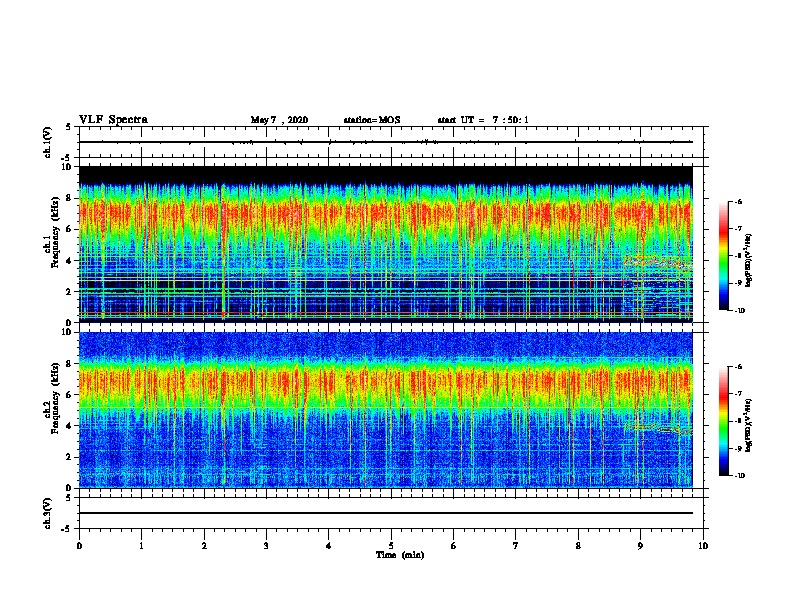Click the "-10" label on ch.1 color bar

coord(740,311)
